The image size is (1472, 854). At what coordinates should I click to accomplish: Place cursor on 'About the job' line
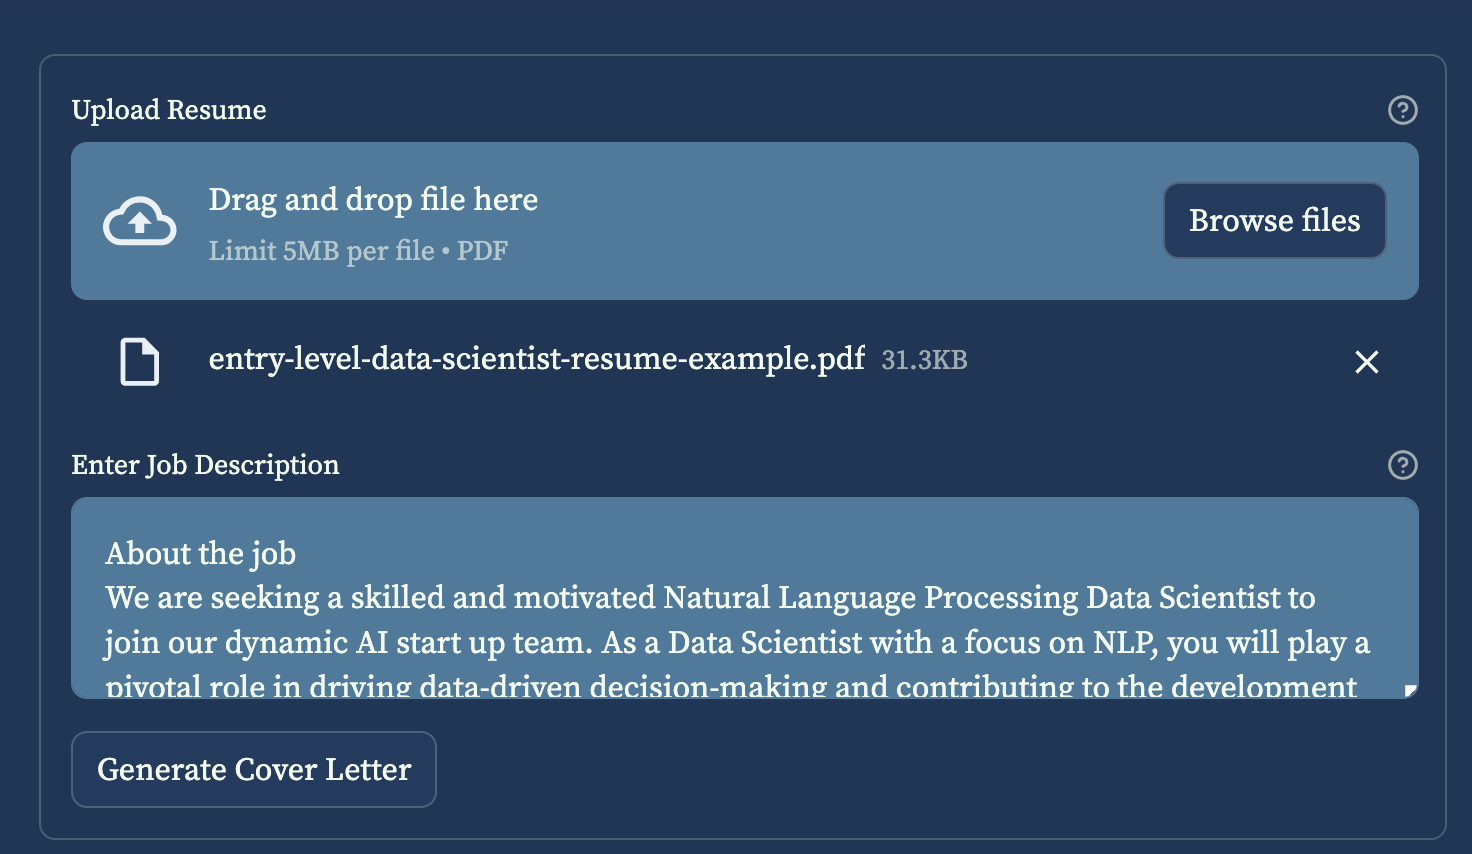coord(200,554)
